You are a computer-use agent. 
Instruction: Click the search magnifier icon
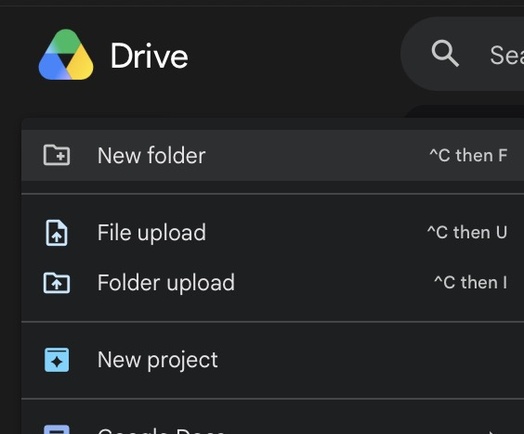445,53
